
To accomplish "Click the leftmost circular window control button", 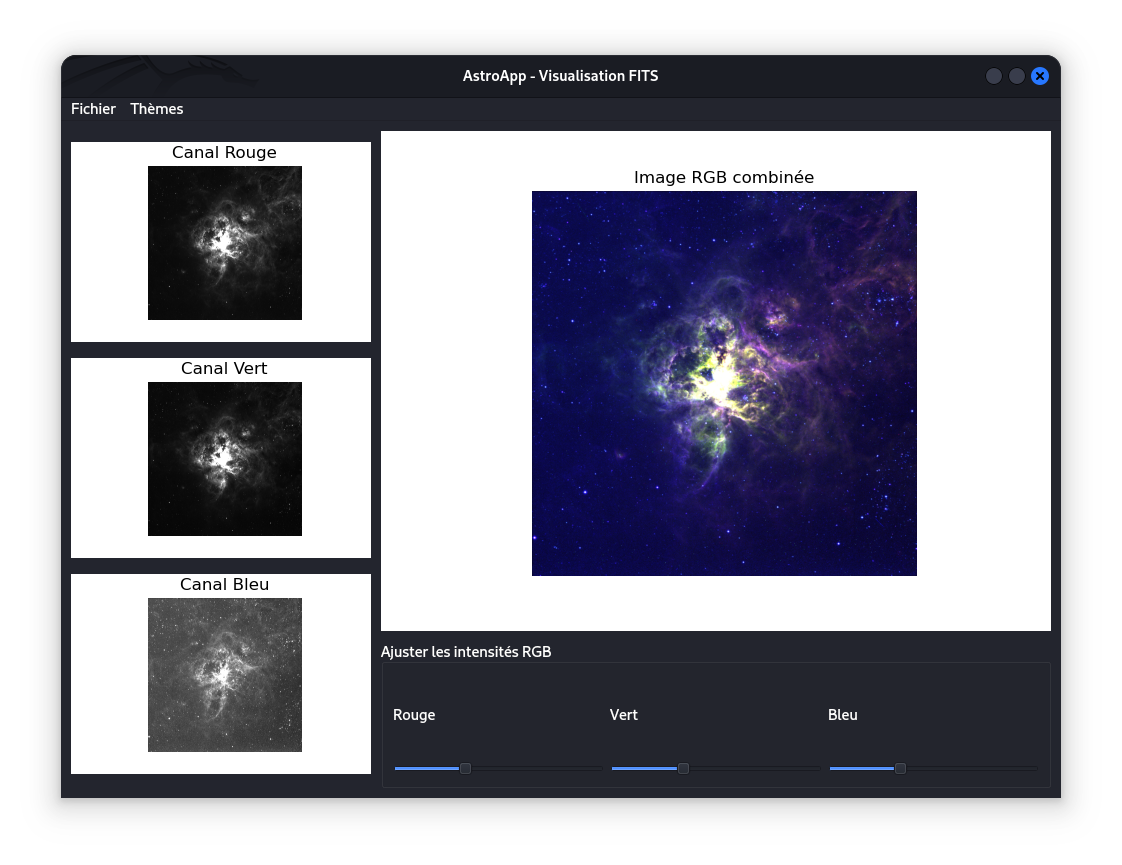I will tap(993, 76).
